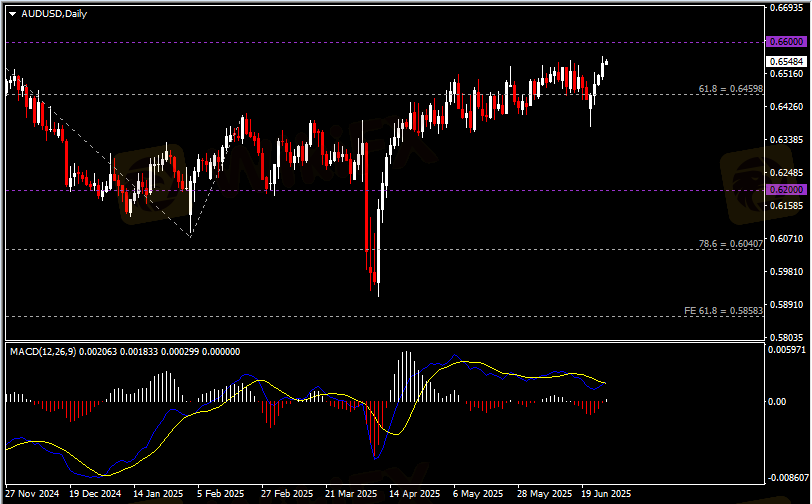The height and width of the screenshot is (504, 812).
Task: Click the 27 Feb 2025 date label
Action: pos(287,494)
